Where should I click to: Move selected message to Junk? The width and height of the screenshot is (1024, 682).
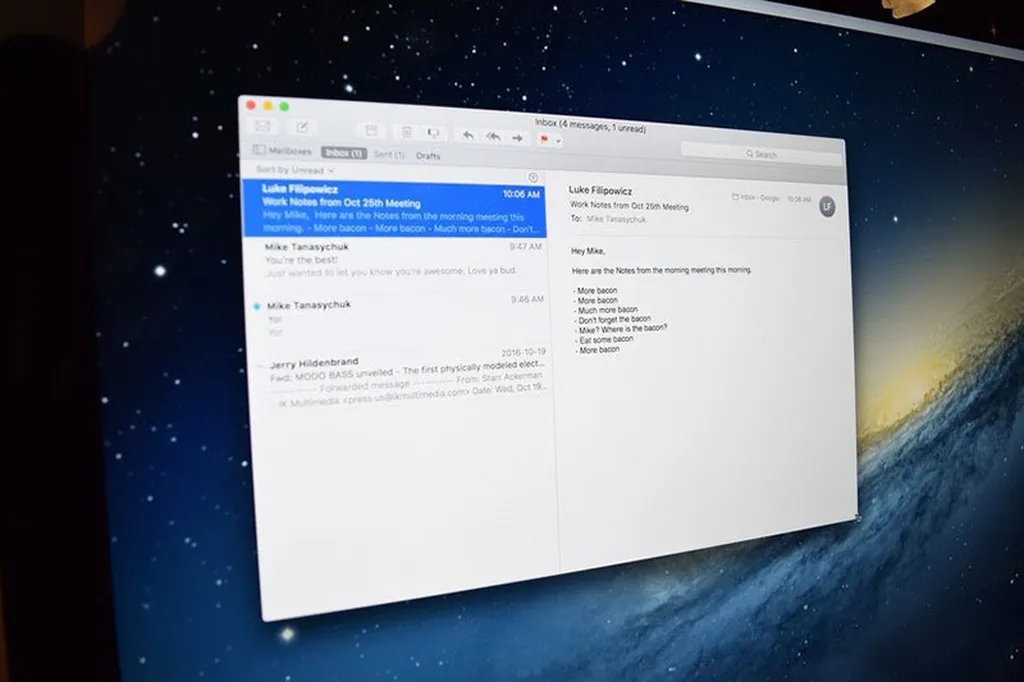click(x=433, y=133)
